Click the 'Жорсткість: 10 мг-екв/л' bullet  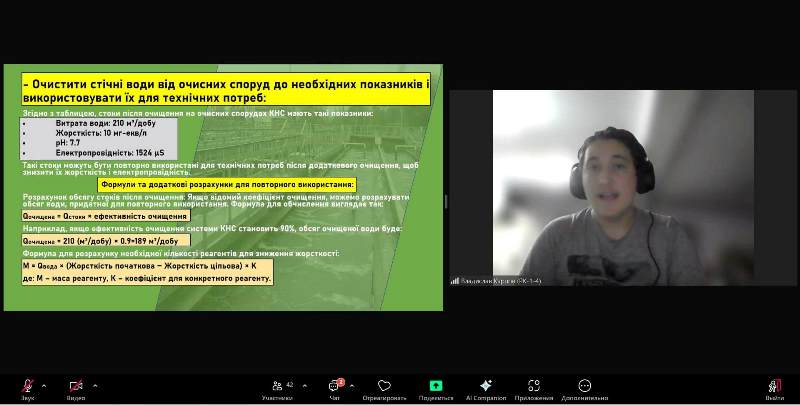pyautogui.click(x=101, y=133)
